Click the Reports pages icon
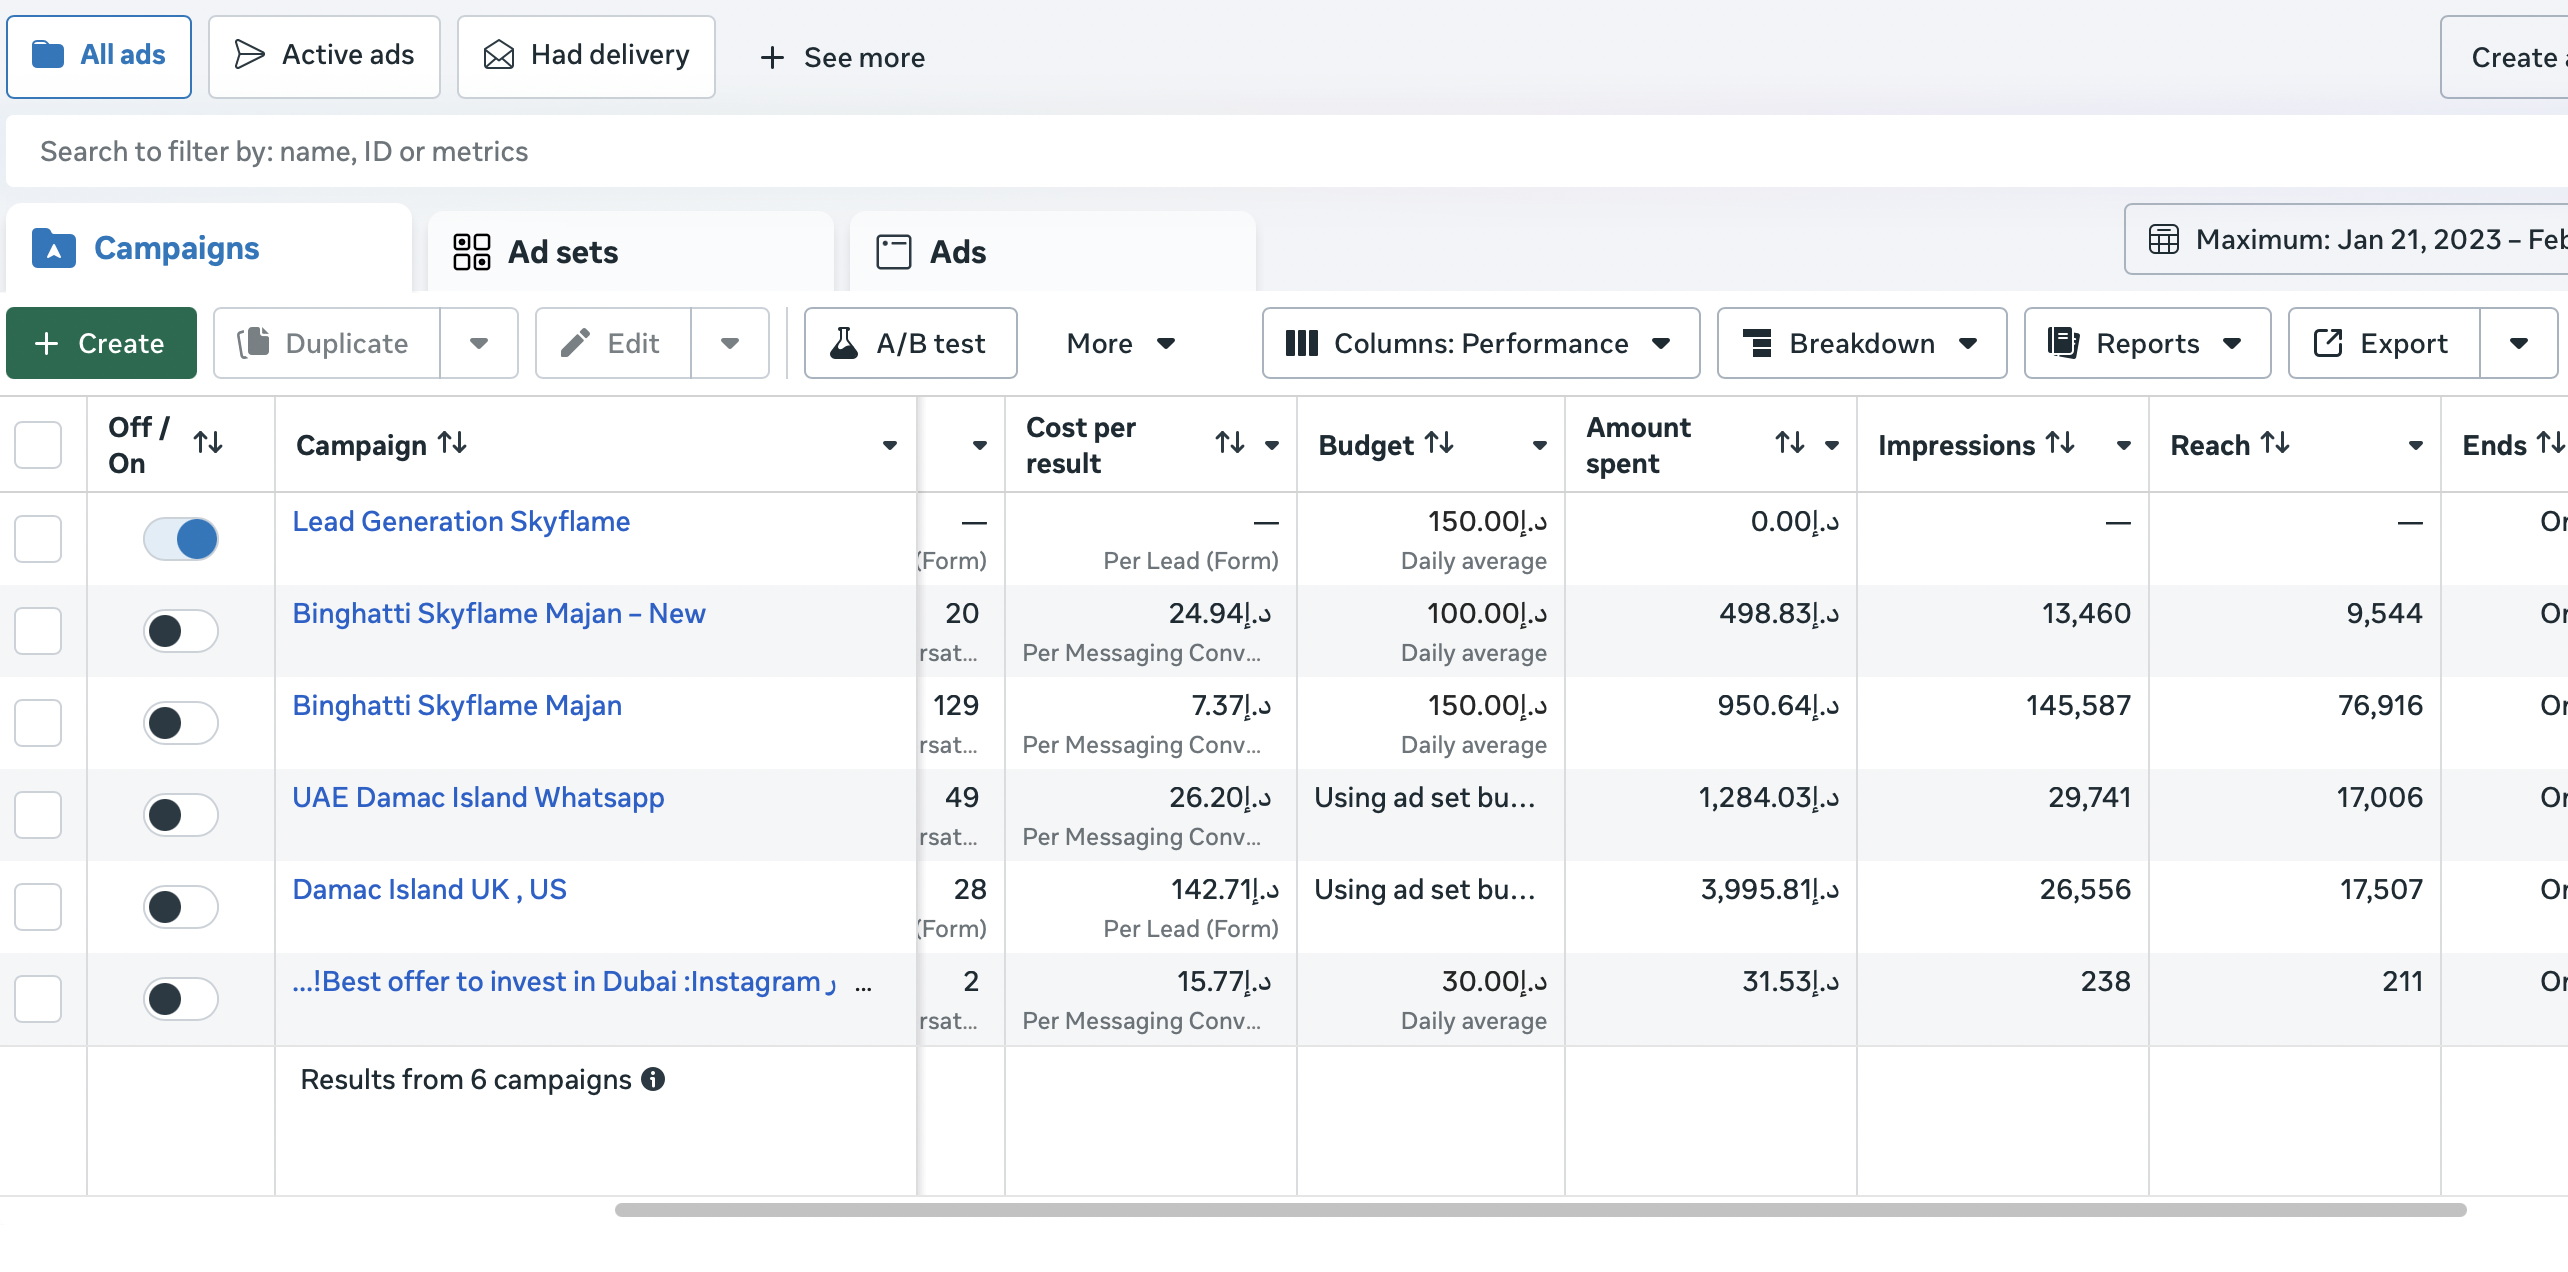Screen dimensions: 2568x1272 click(x=2063, y=343)
